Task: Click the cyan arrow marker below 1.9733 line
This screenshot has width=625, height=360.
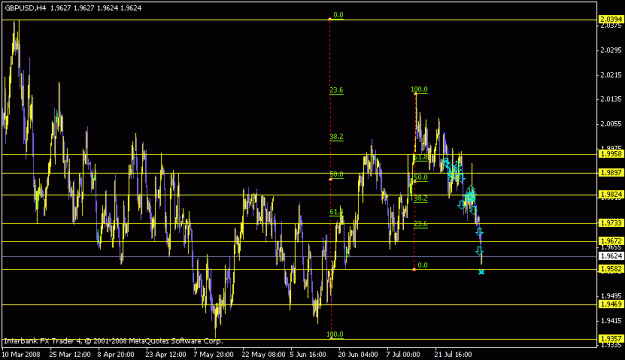Action: pos(480,232)
